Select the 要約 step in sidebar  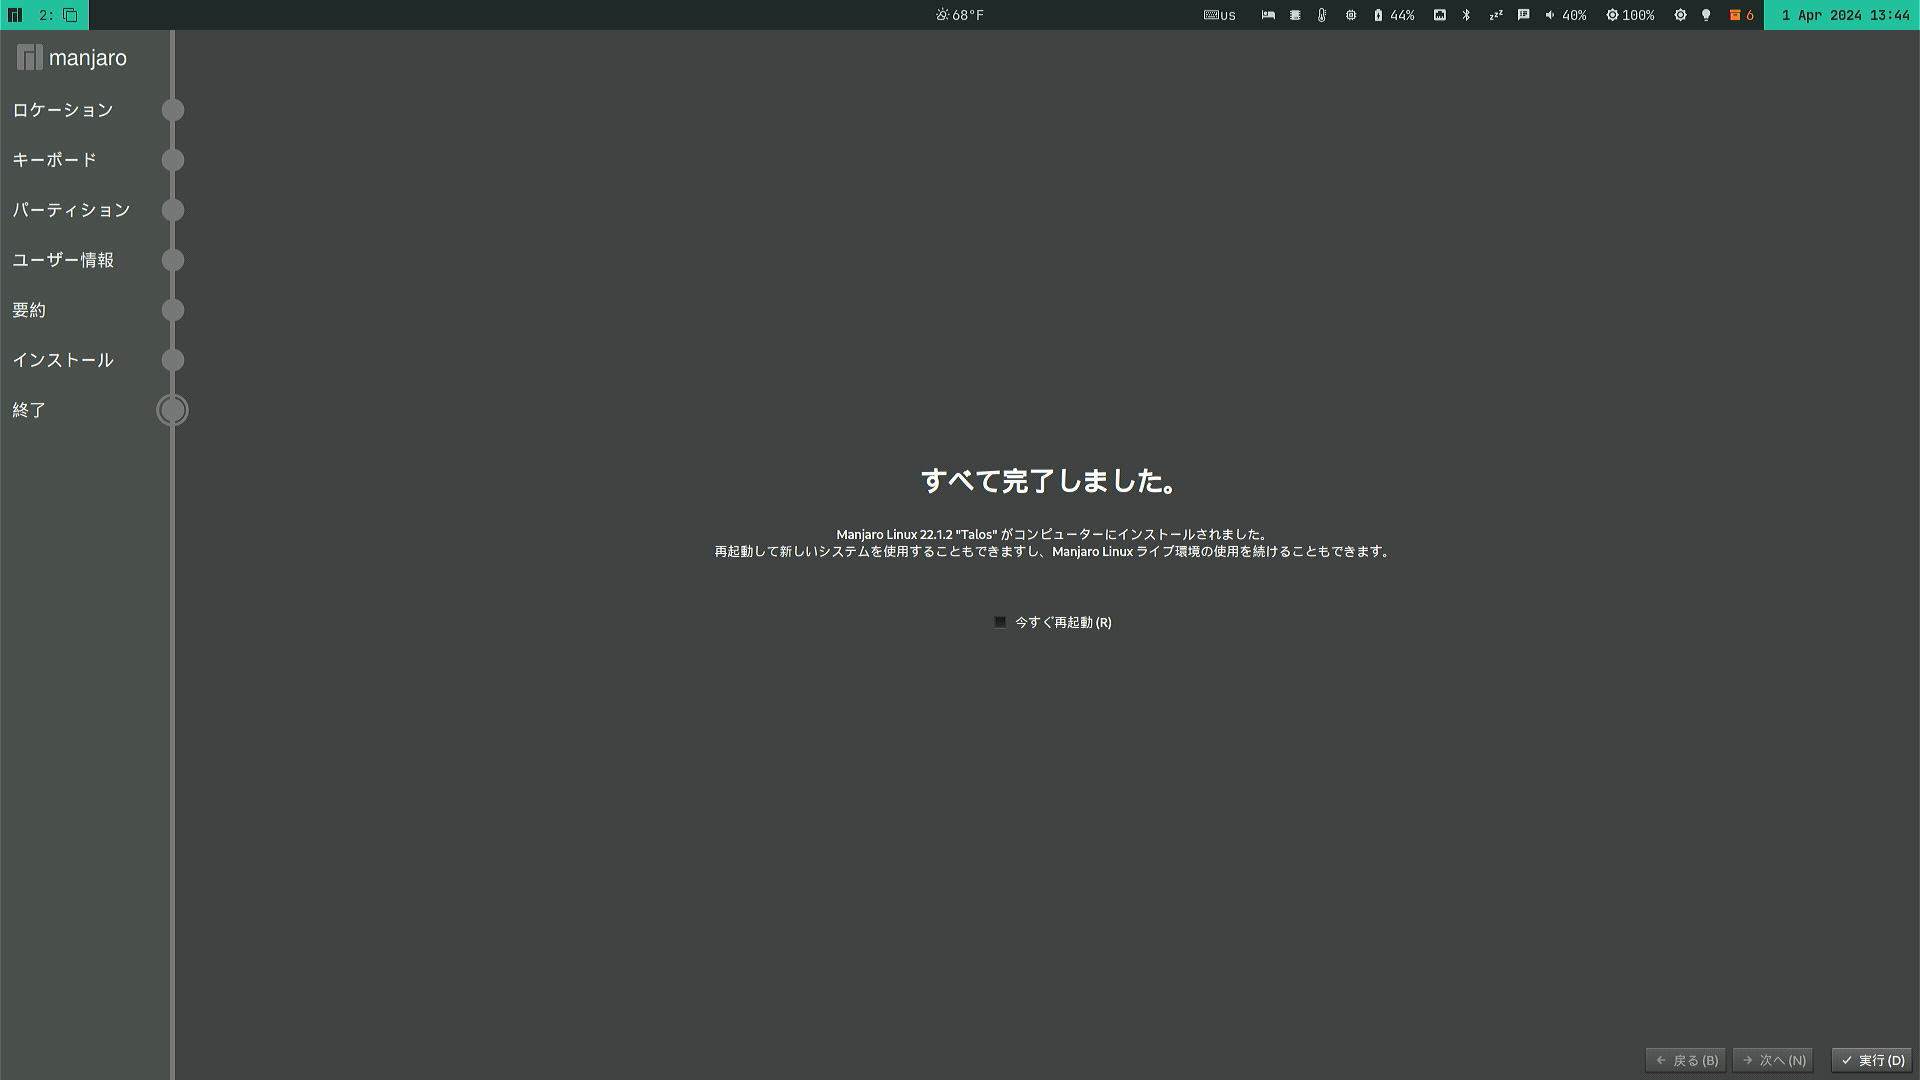coord(29,310)
